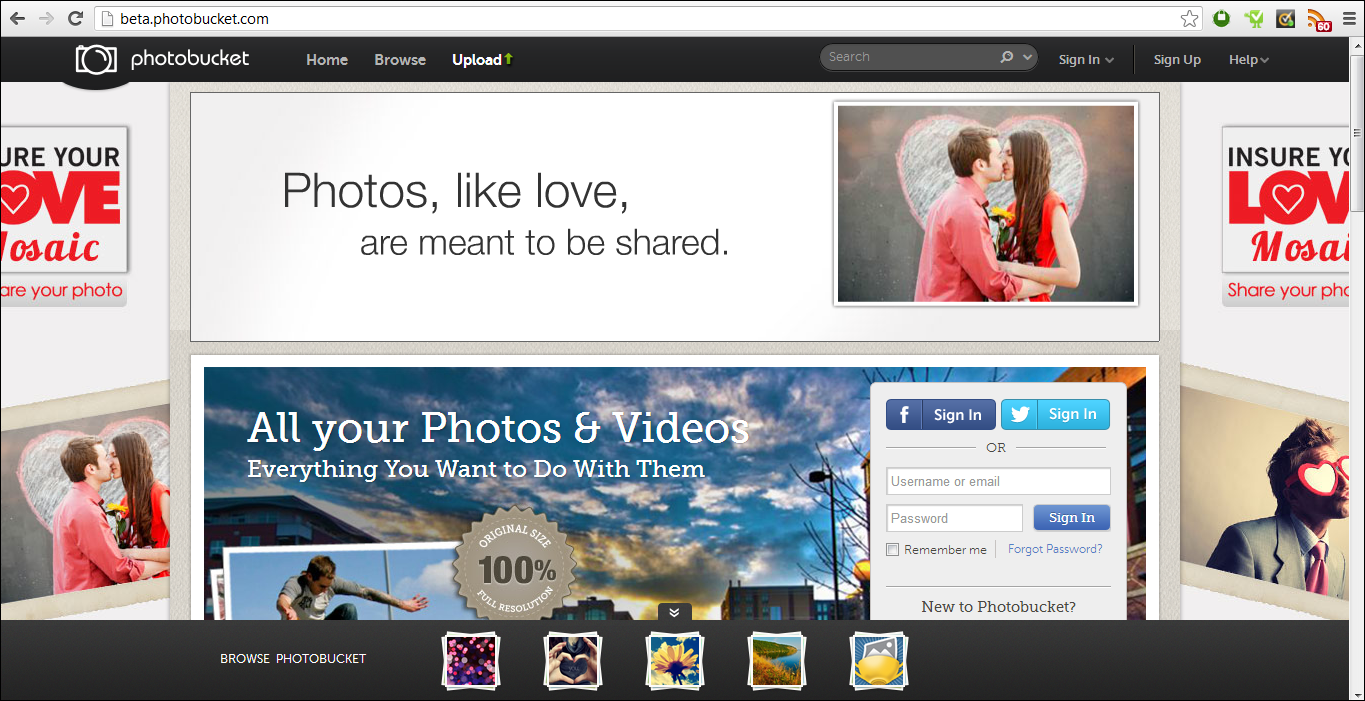
Task: Go to the Home tab
Action: (327, 60)
